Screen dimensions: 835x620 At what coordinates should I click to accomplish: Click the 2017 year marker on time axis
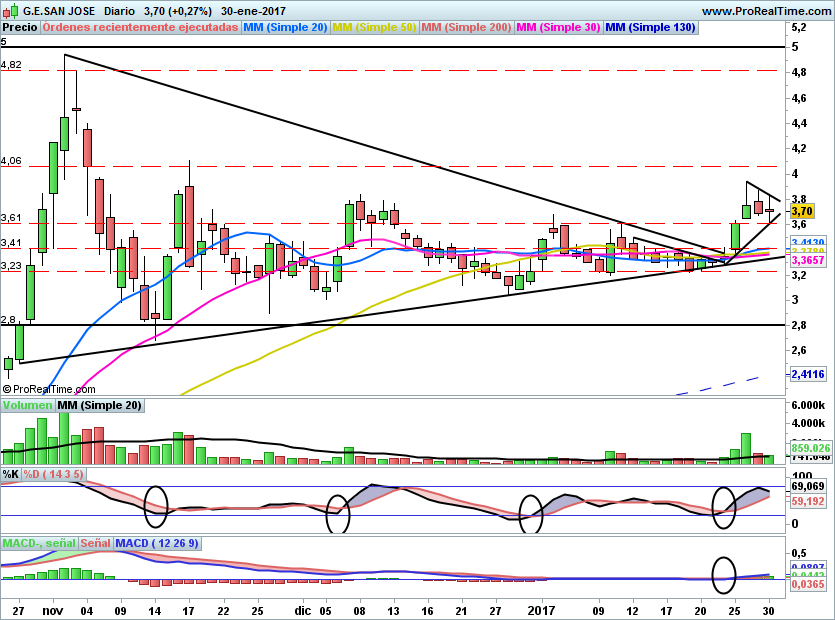pyautogui.click(x=542, y=610)
